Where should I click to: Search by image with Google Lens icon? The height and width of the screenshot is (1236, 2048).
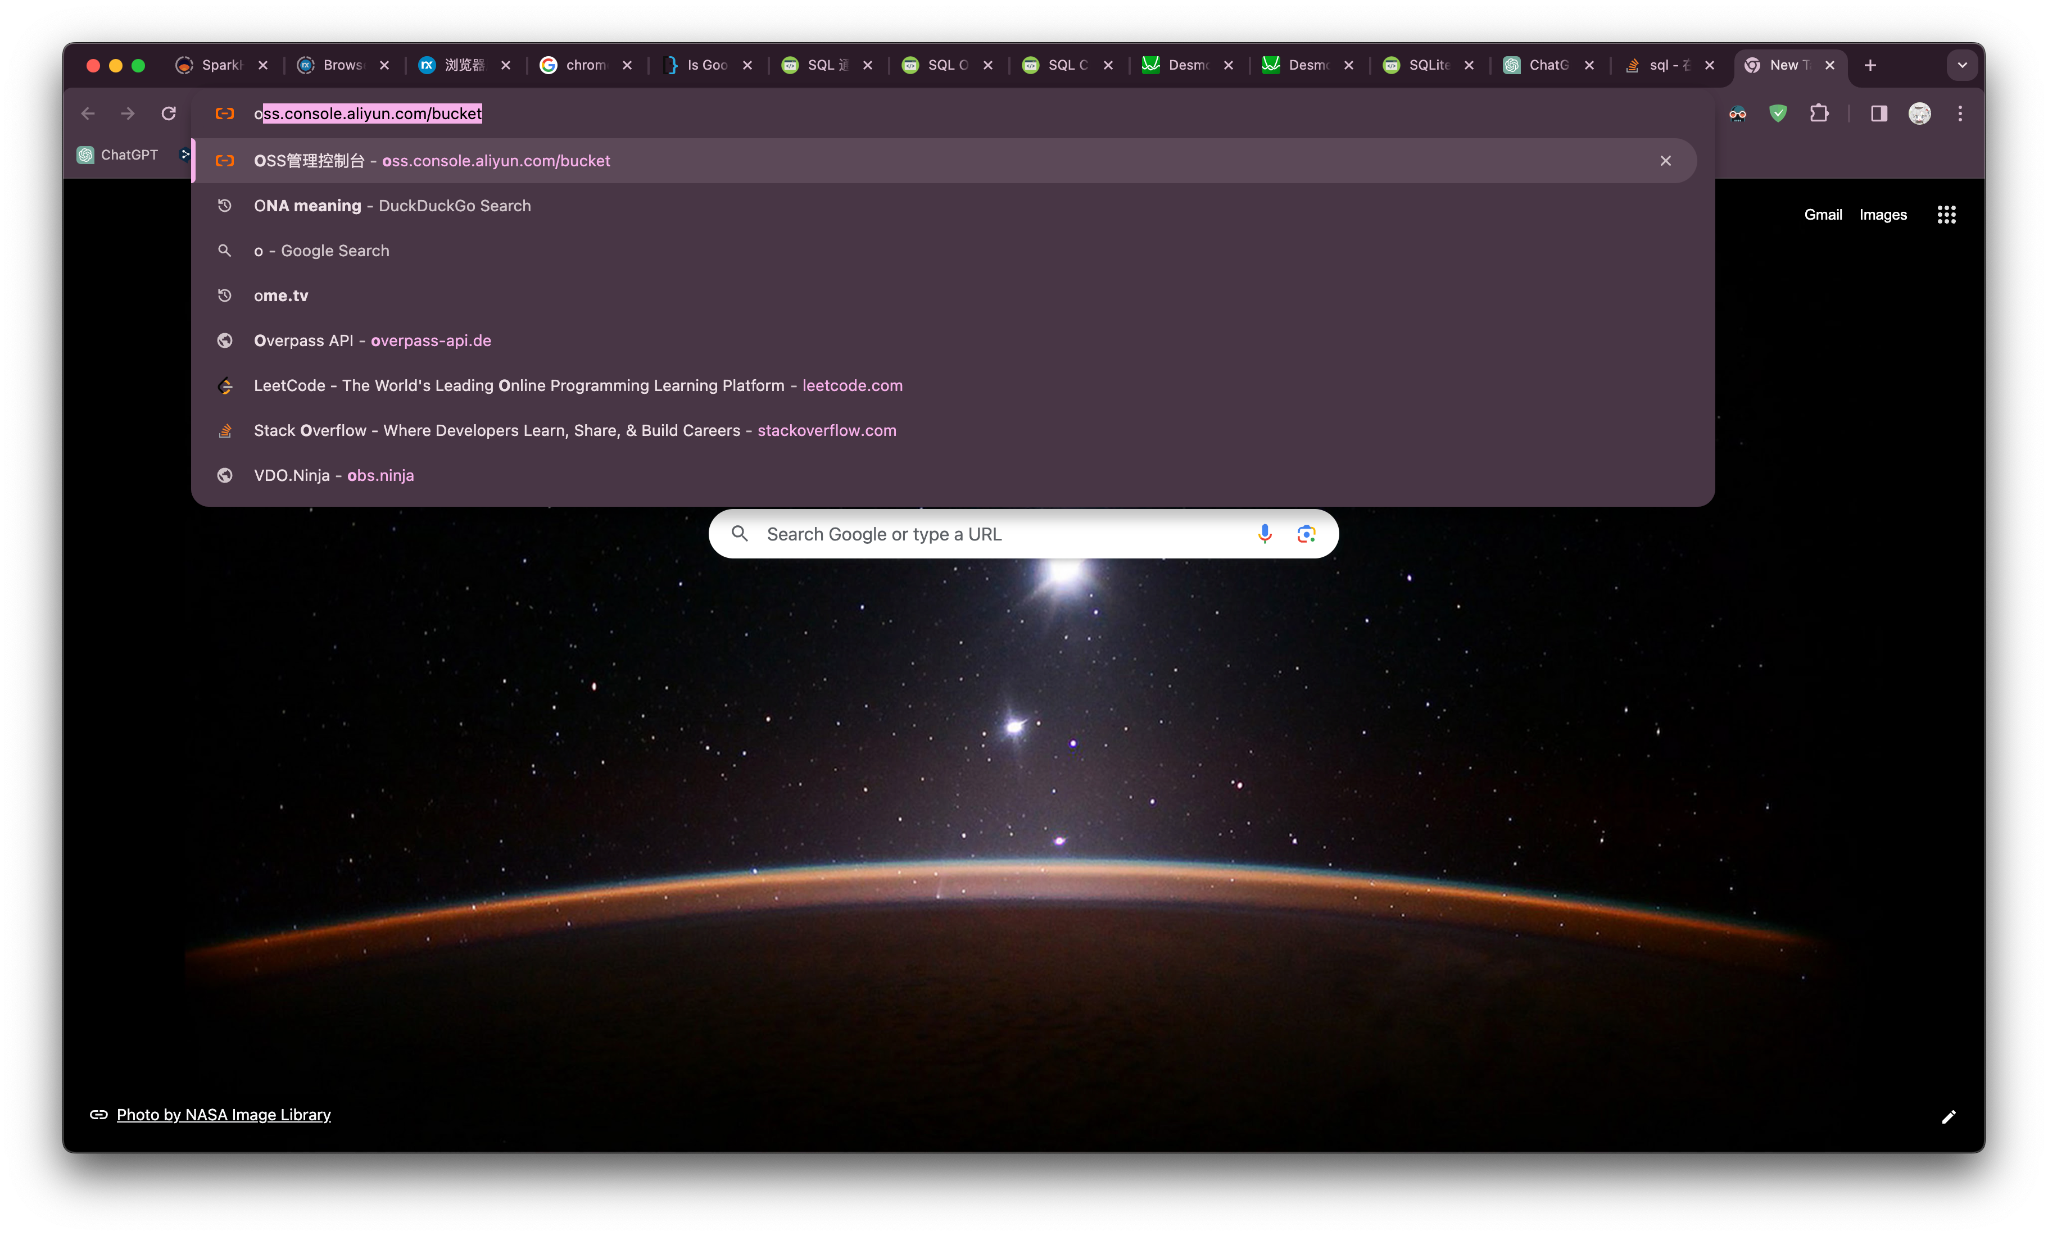coord(1305,534)
